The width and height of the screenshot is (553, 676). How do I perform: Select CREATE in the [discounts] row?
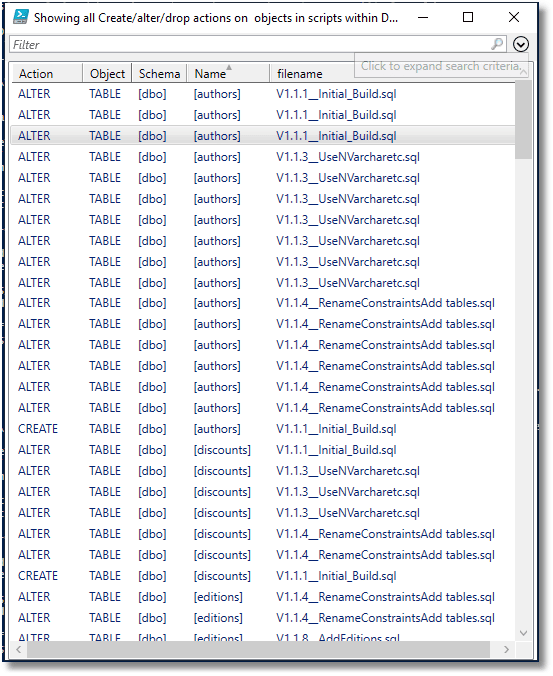(x=38, y=576)
